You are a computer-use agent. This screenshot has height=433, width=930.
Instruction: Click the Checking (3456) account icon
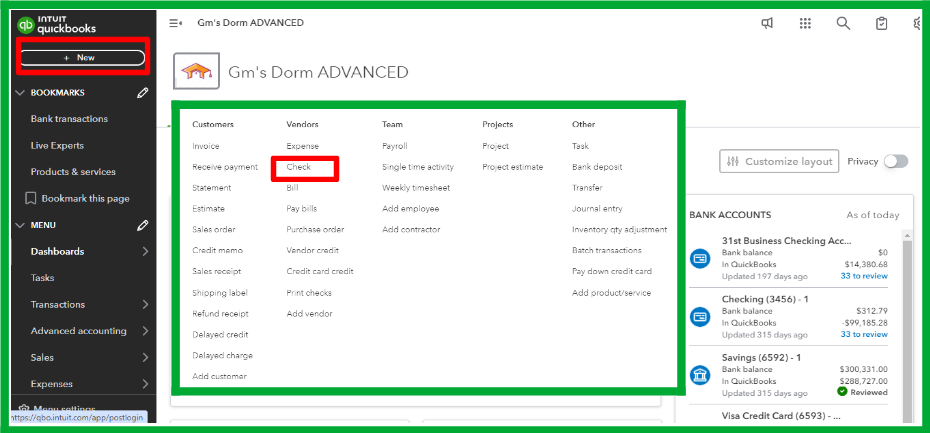[700, 317]
